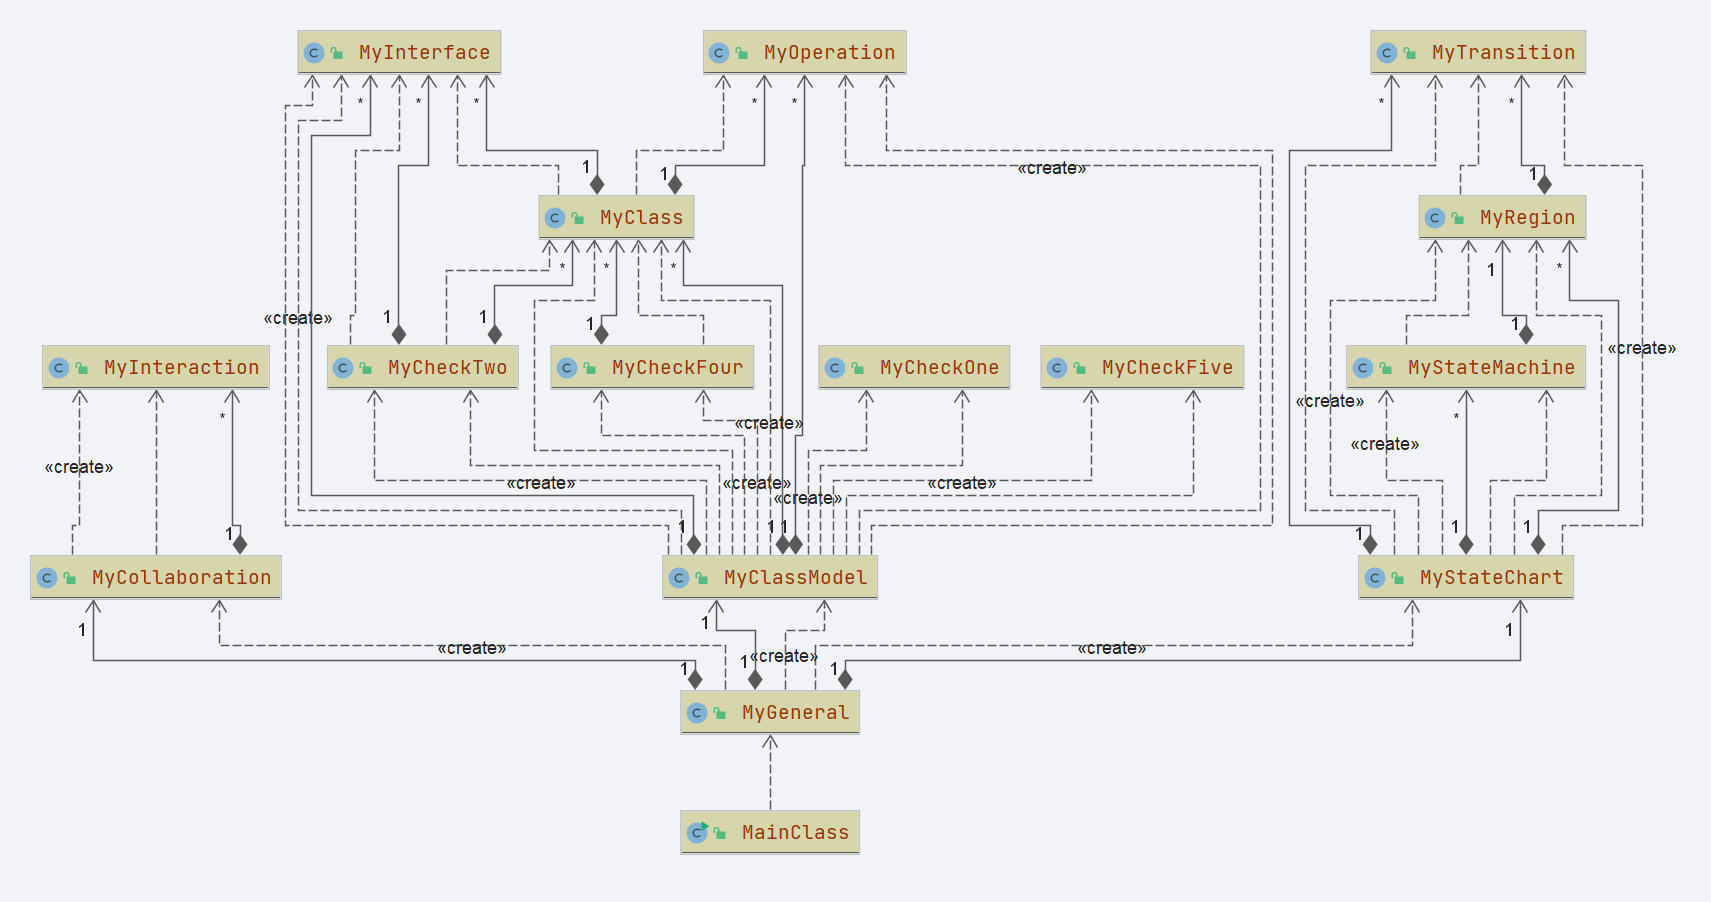The image size is (1711, 902).
Task: Select the MyCheckOne node label
Action: click(939, 368)
